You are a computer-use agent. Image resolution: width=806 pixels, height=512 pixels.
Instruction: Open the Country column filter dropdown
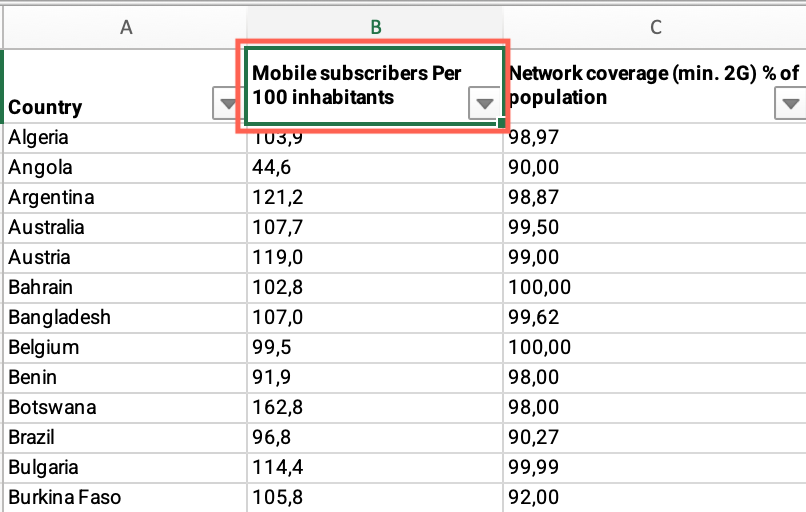[x=227, y=103]
